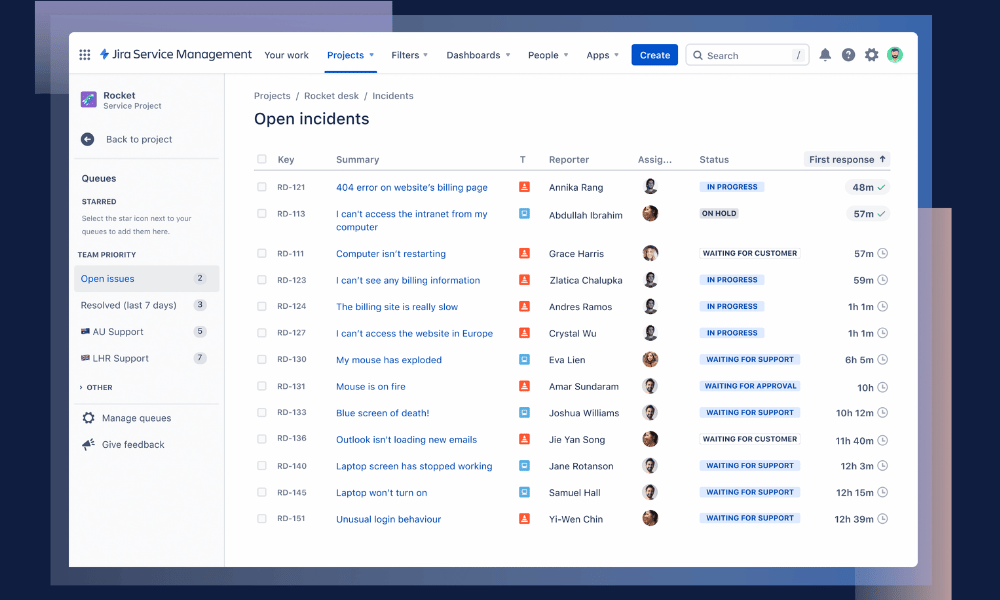The width and height of the screenshot is (1000, 600).
Task: Click the Status column header
Action: [x=714, y=159]
